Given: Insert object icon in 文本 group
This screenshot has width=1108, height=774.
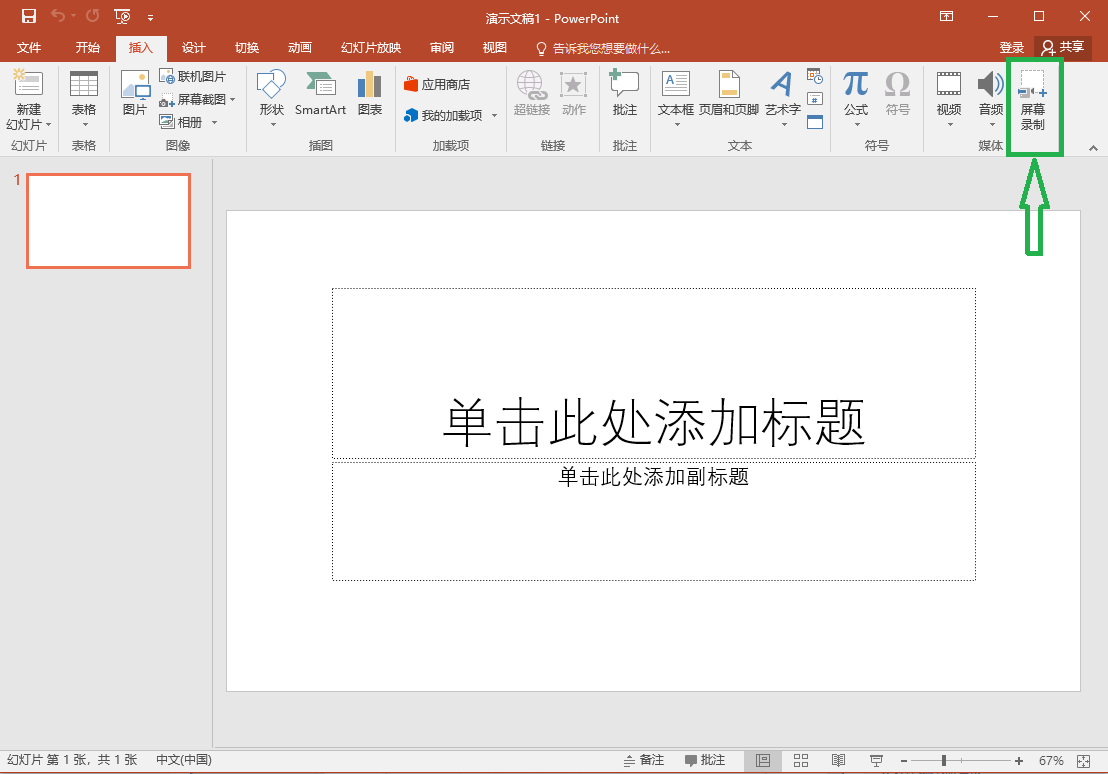Looking at the screenshot, I should (x=815, y=122).
